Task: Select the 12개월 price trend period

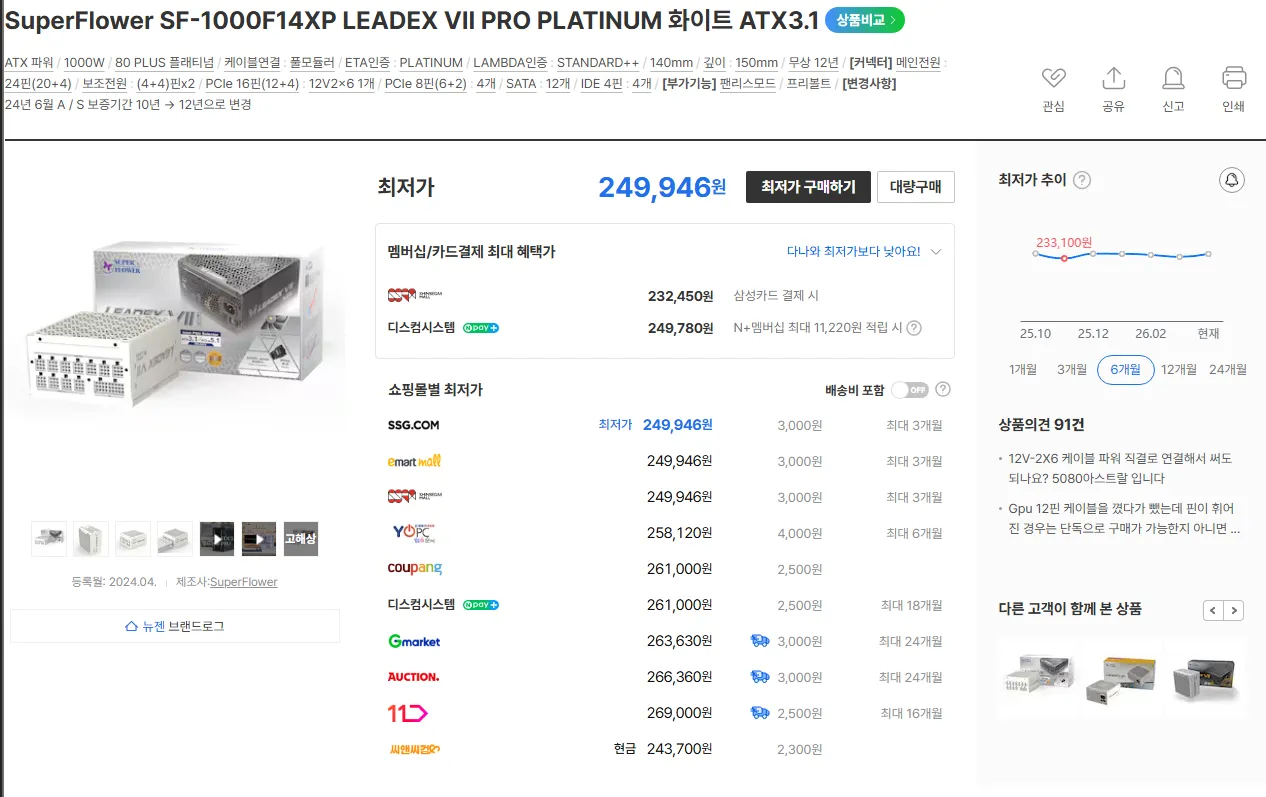Action: pyautogui.click(x=1179, y=369)
